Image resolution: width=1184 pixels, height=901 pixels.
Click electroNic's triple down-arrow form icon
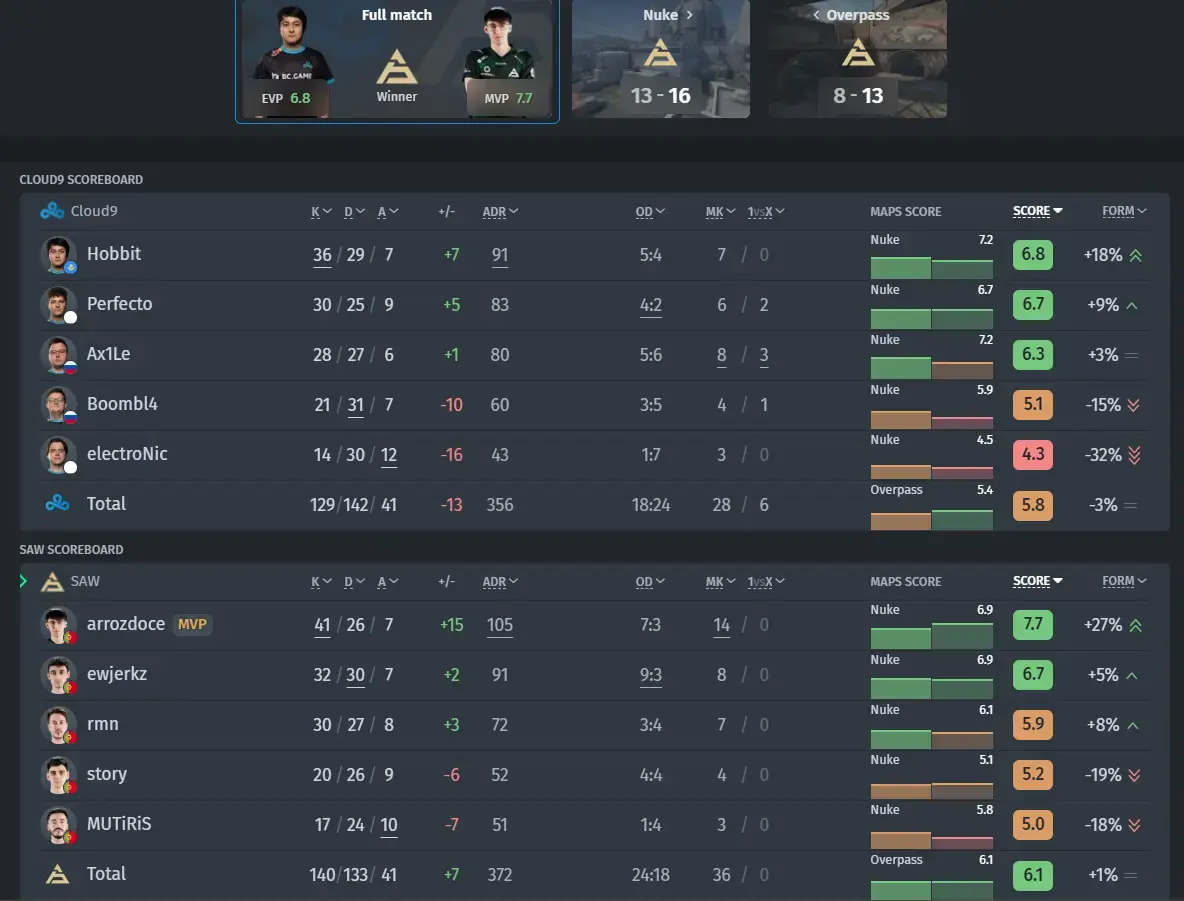tap(1134, 455)
